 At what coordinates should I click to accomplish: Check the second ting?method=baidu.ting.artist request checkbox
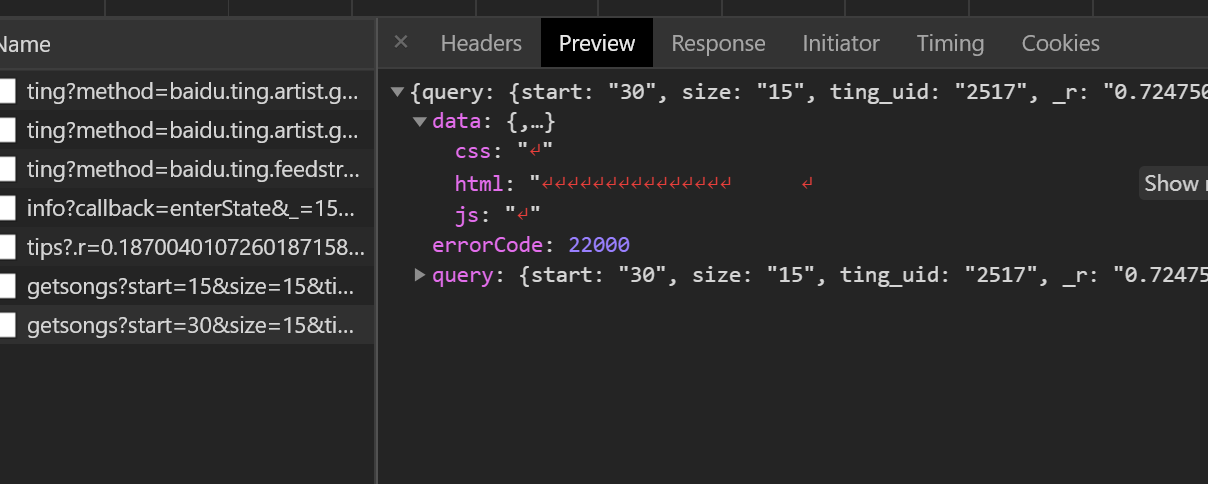(6, 130)
